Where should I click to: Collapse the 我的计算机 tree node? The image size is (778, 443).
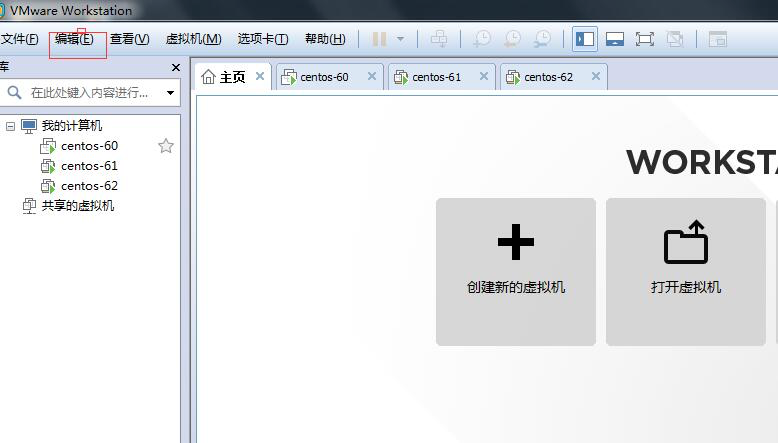(10, 126)
